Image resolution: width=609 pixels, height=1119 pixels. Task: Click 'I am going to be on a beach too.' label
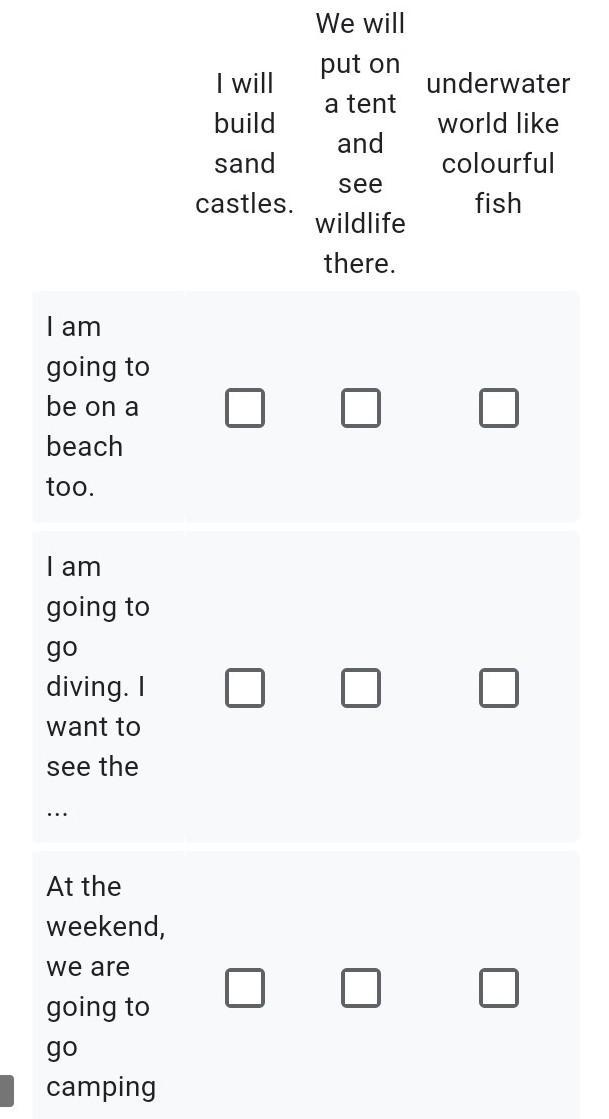coord(97,406)
